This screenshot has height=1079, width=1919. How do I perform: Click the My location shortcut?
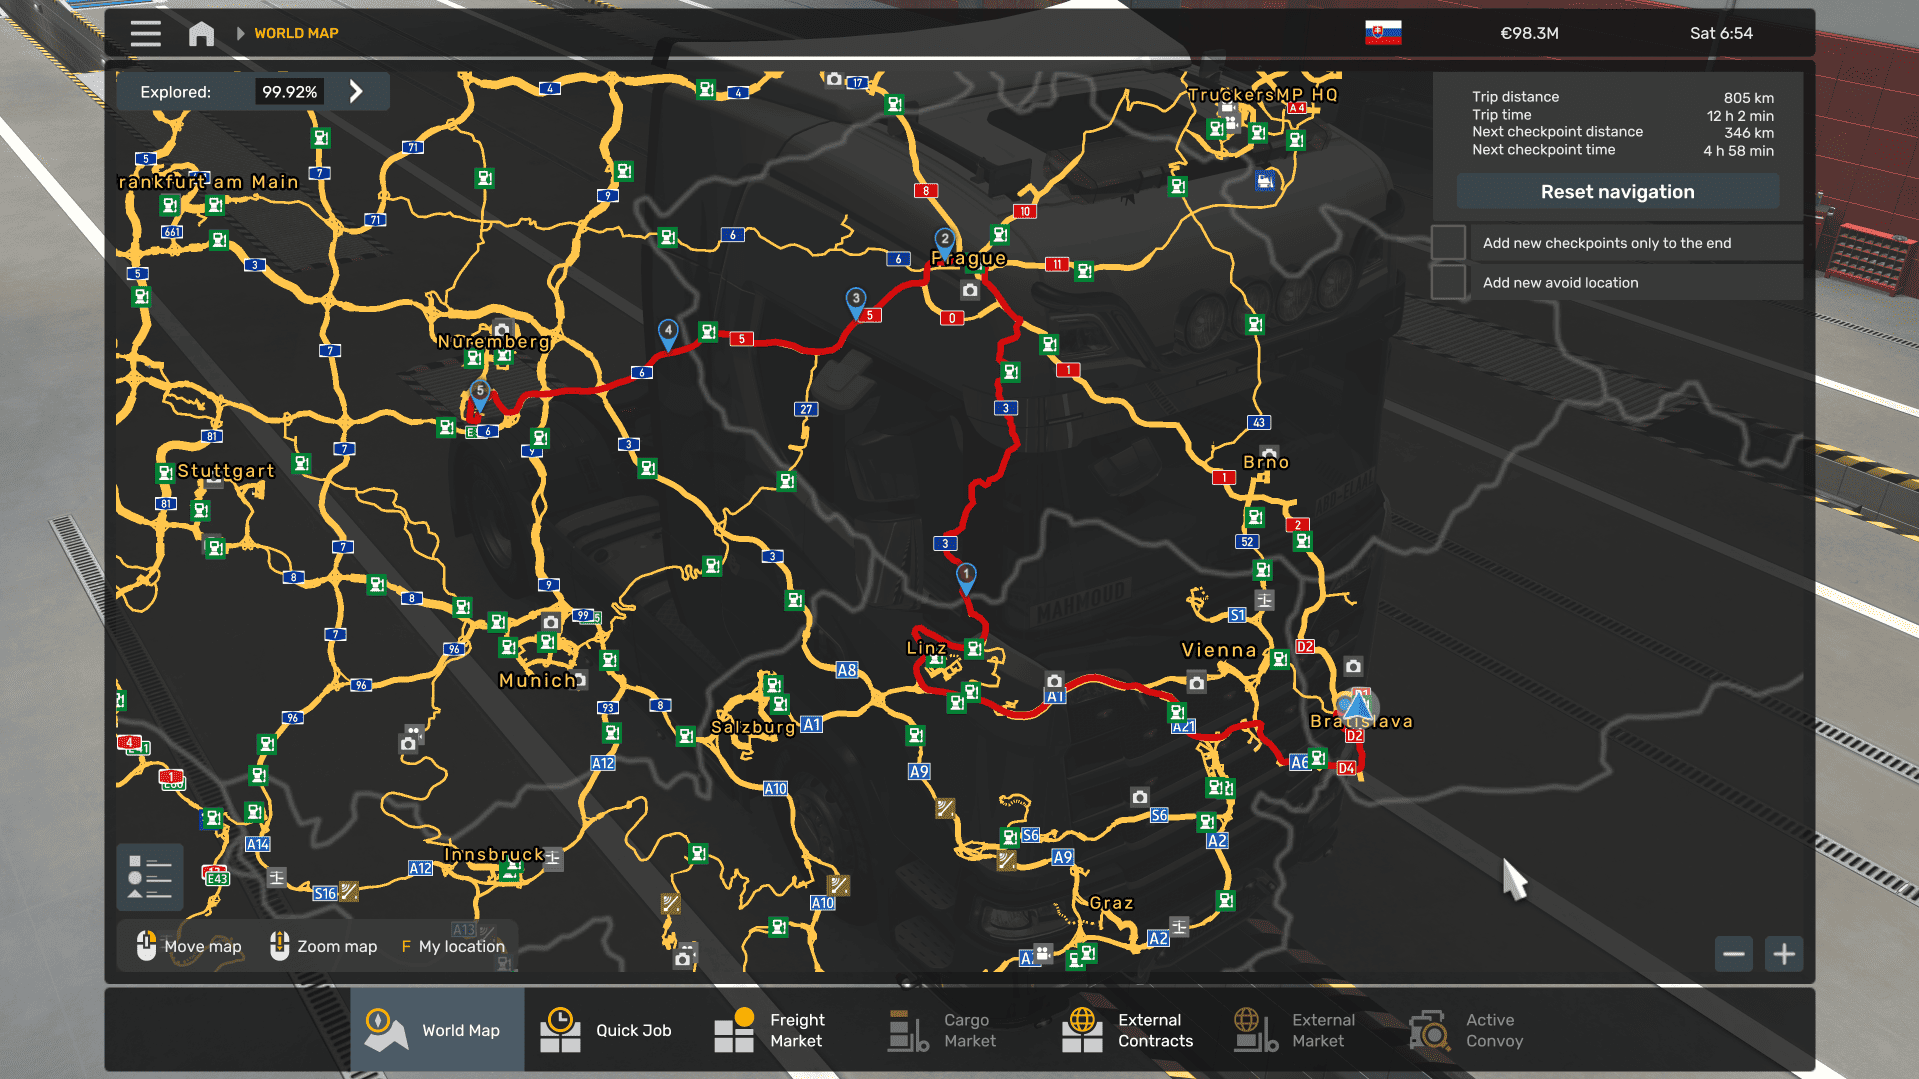(453, 946)
